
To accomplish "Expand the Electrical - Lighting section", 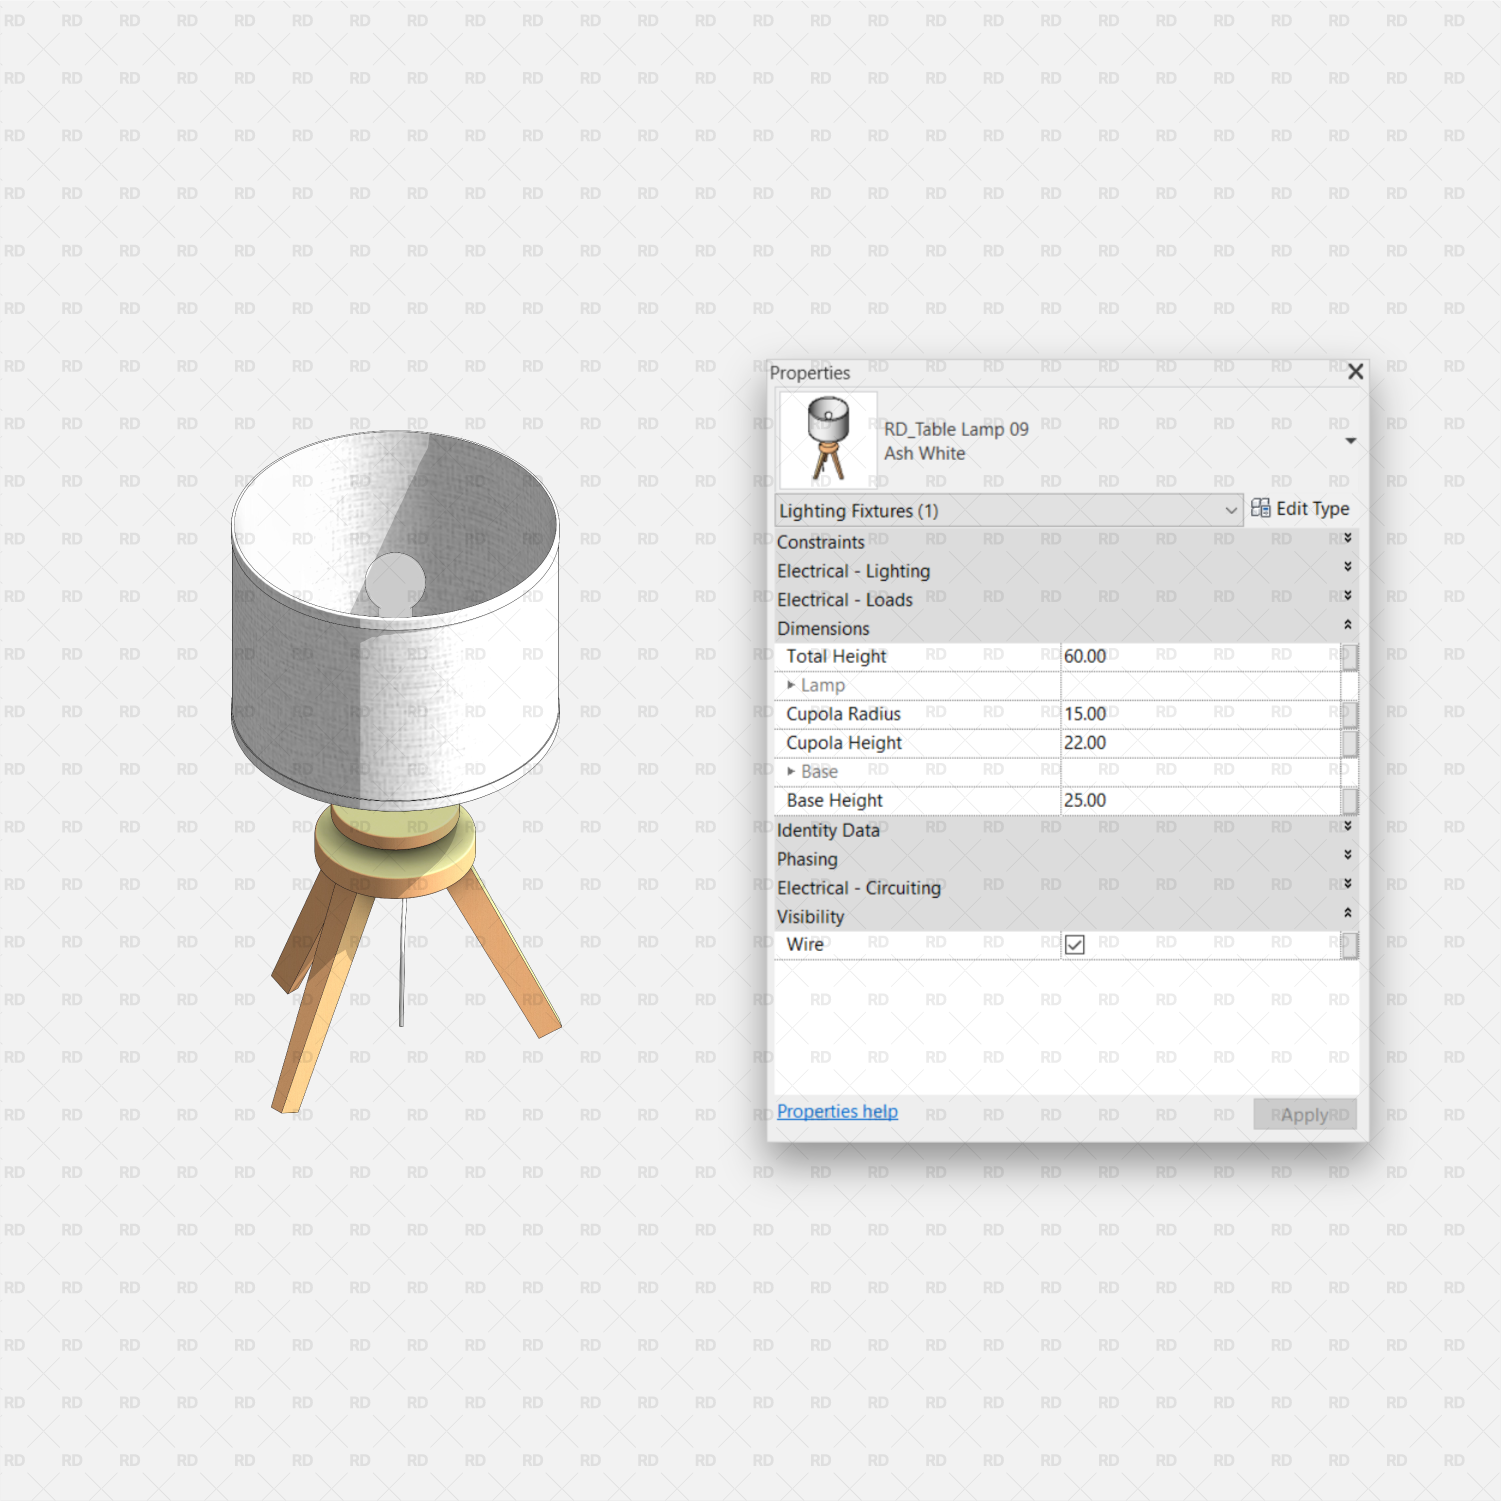I will (x=1347, y=566).
